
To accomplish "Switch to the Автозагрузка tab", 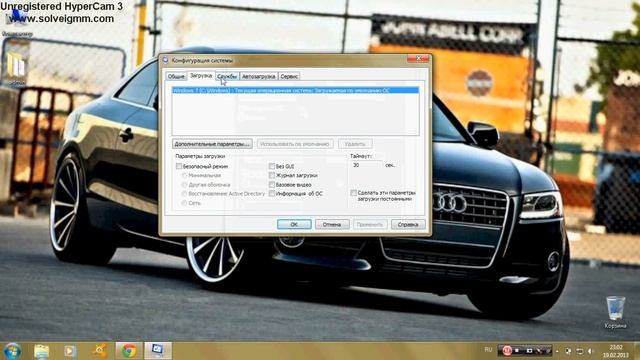I will [258, 76].
